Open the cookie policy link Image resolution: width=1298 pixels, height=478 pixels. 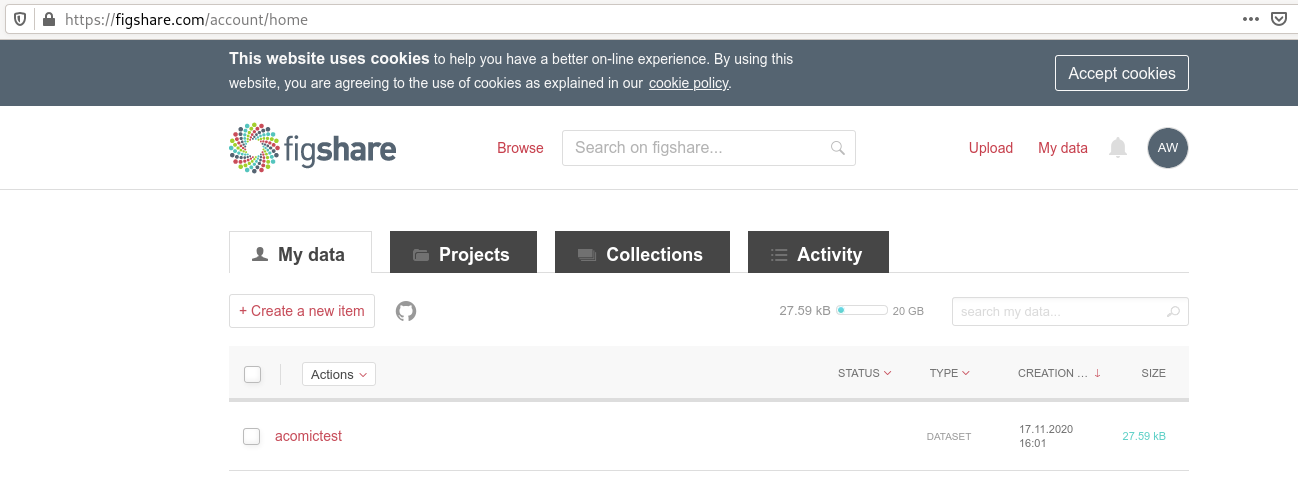[x=688, y=83]
